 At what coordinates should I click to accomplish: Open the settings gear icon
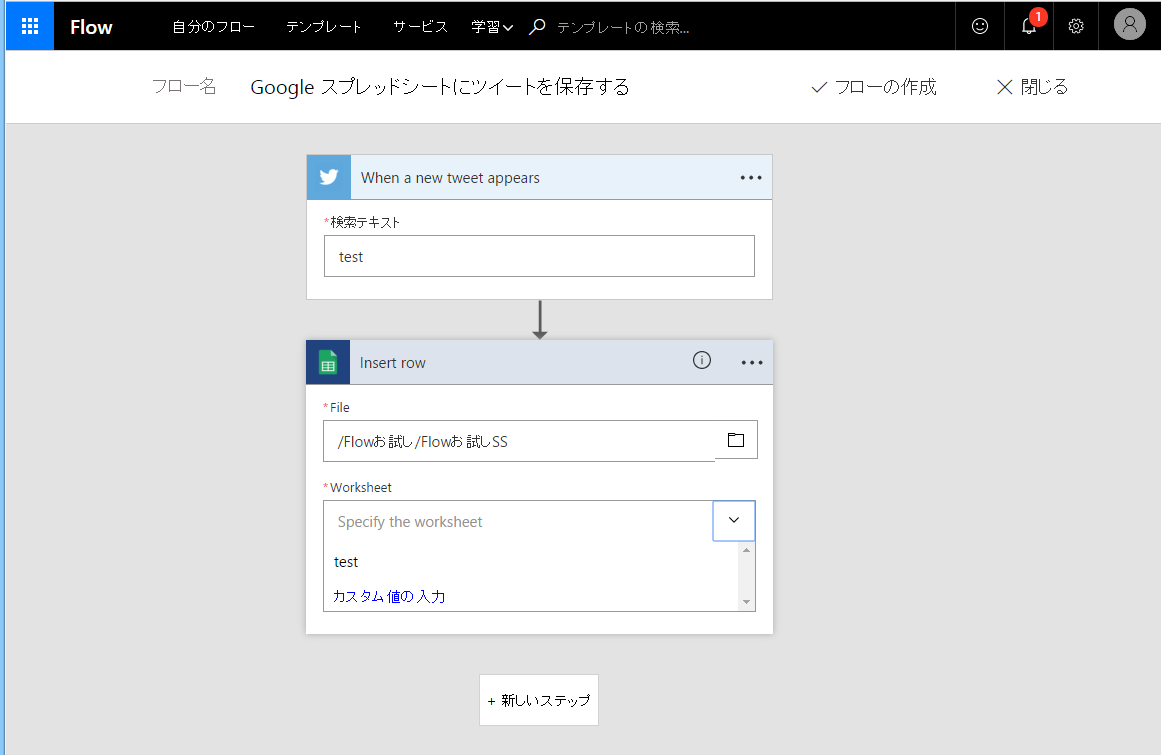click(x=1076, y=27)
